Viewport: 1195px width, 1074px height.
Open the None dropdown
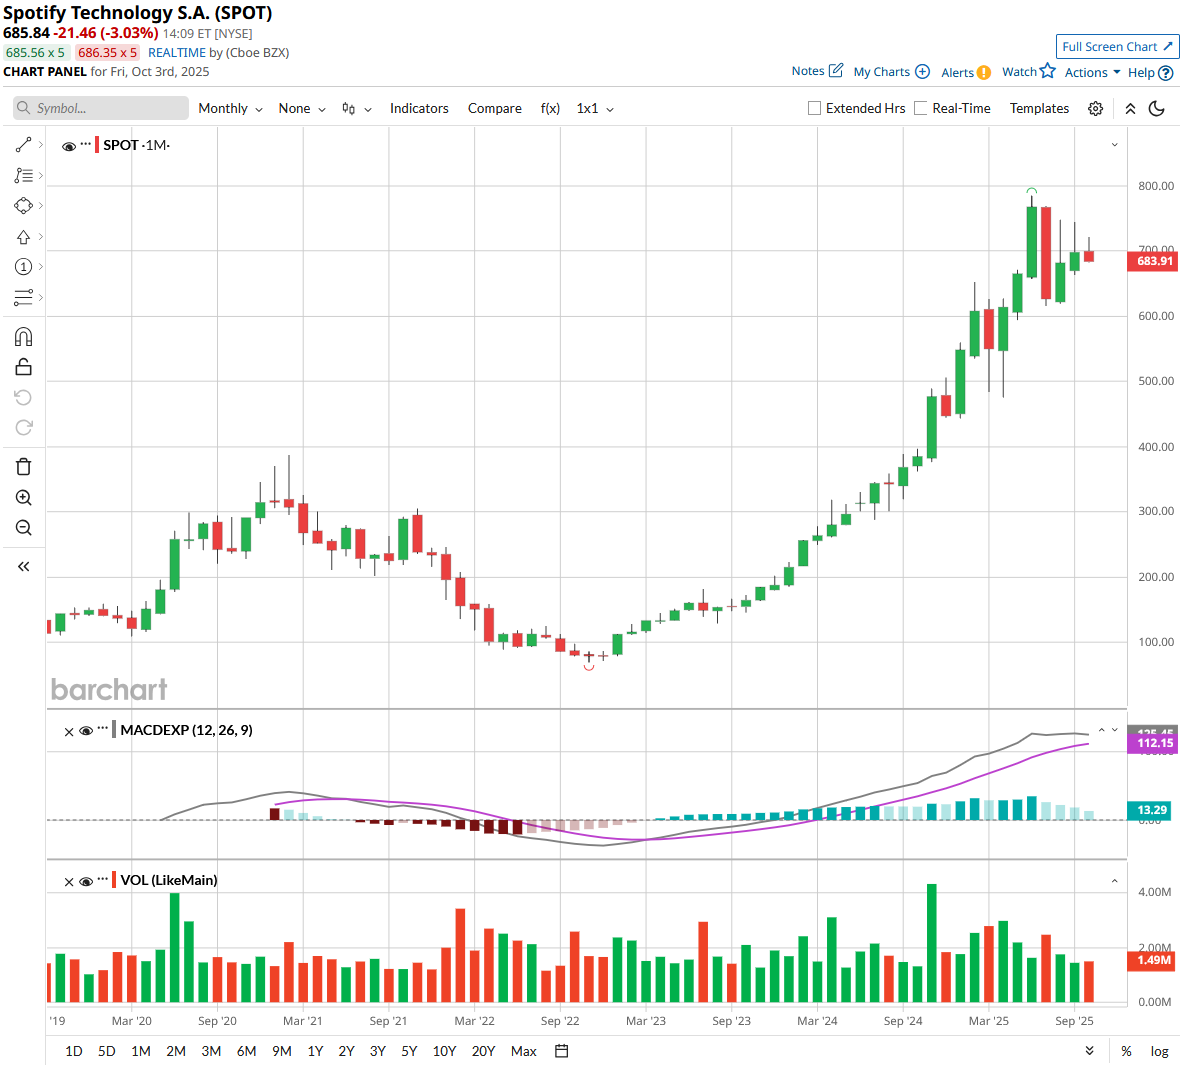302,108
